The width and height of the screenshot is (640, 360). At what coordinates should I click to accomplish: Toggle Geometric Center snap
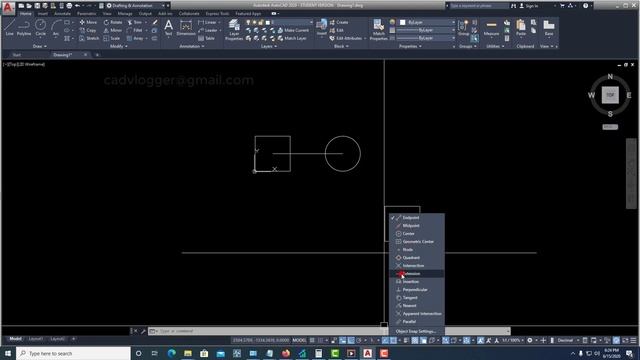pos(418,242)
